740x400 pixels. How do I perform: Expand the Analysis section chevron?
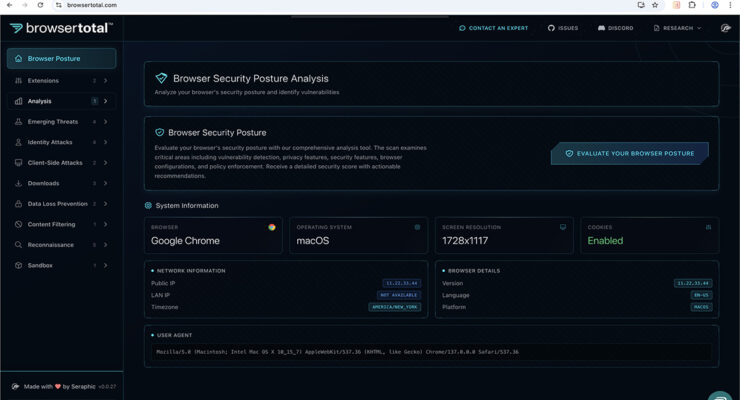click(105, 101)
